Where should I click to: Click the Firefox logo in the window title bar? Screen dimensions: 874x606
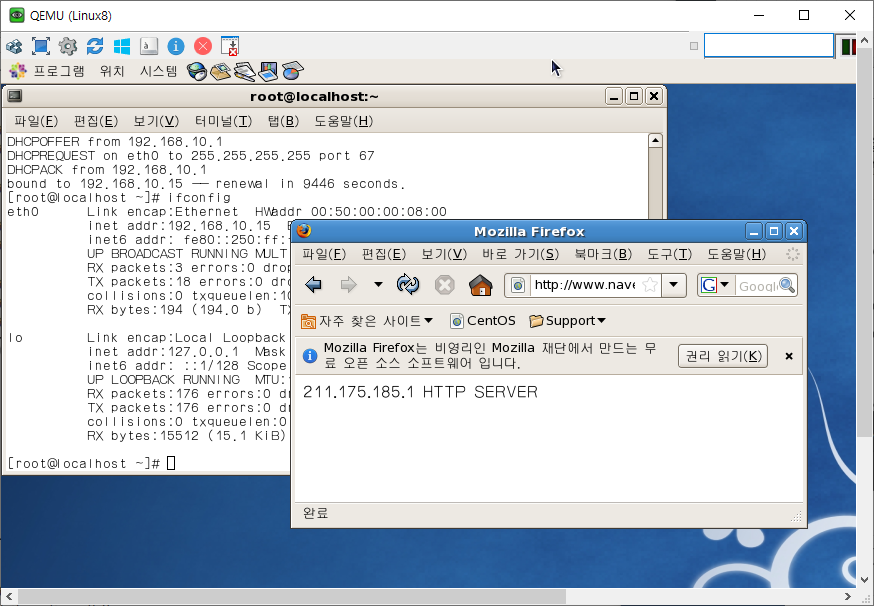304,231
